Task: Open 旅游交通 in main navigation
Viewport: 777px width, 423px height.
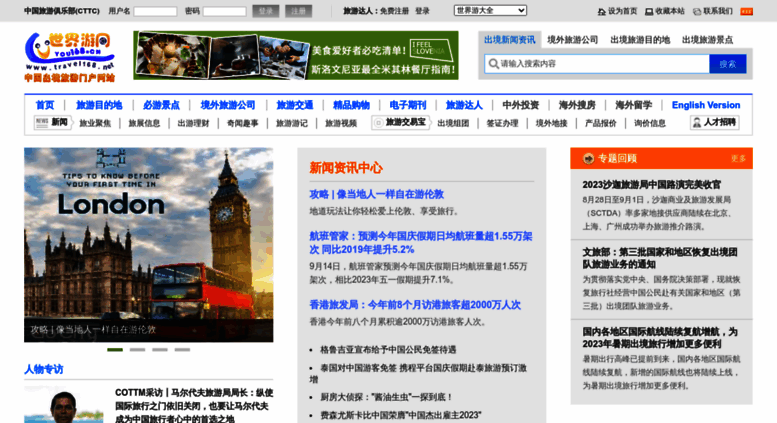Action: 294,105
